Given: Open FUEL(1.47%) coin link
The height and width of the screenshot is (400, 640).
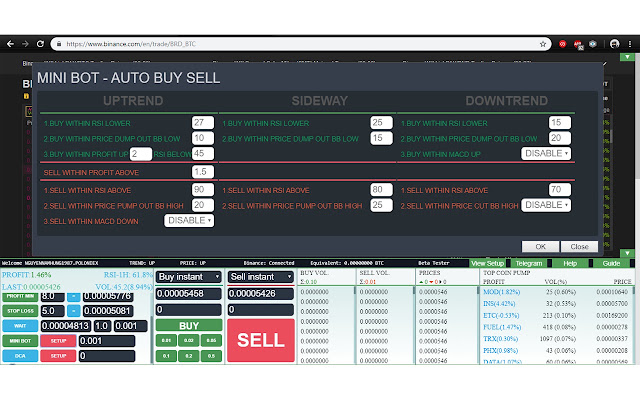Looking at the screenshot, I should (x=502, y=327).
